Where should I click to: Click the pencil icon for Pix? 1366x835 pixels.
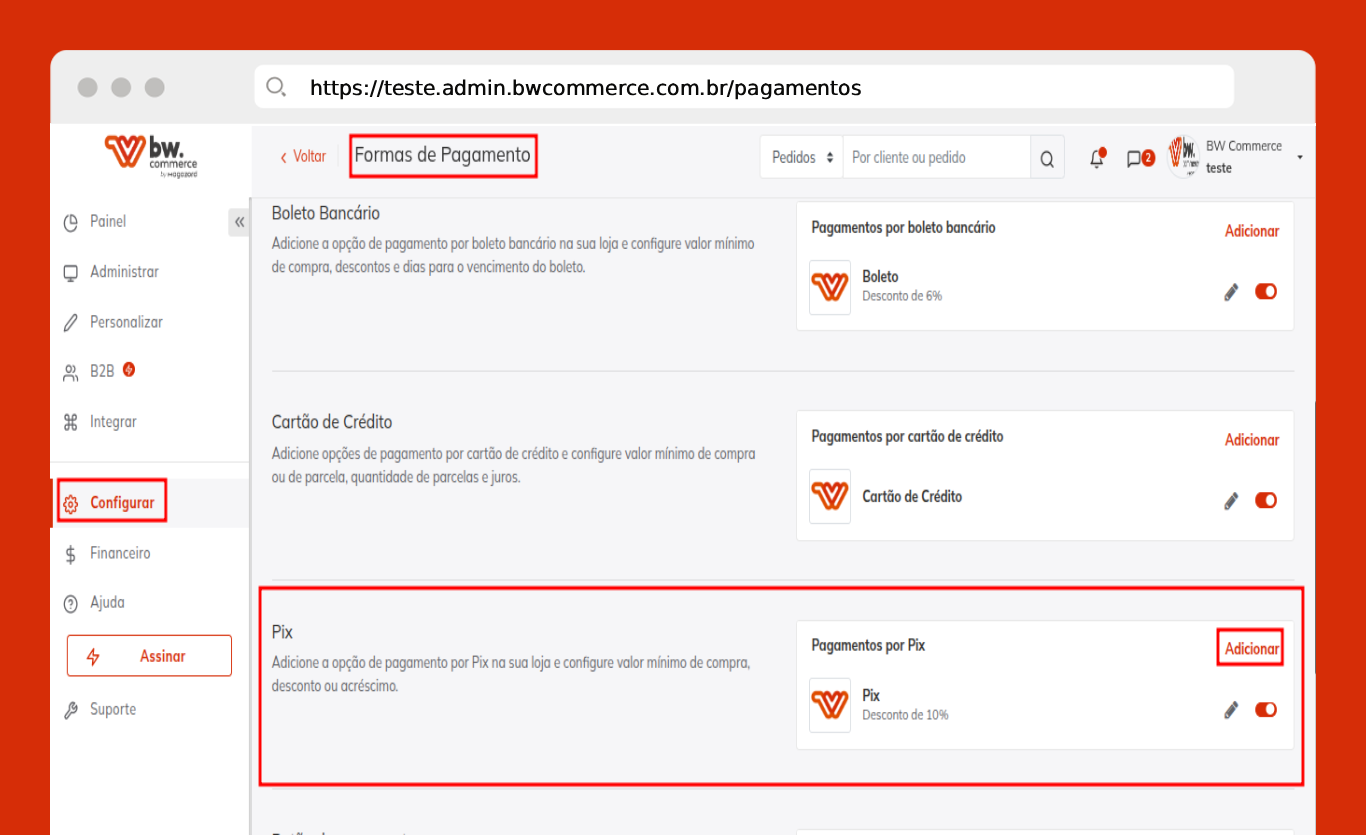coord(1231,710)
